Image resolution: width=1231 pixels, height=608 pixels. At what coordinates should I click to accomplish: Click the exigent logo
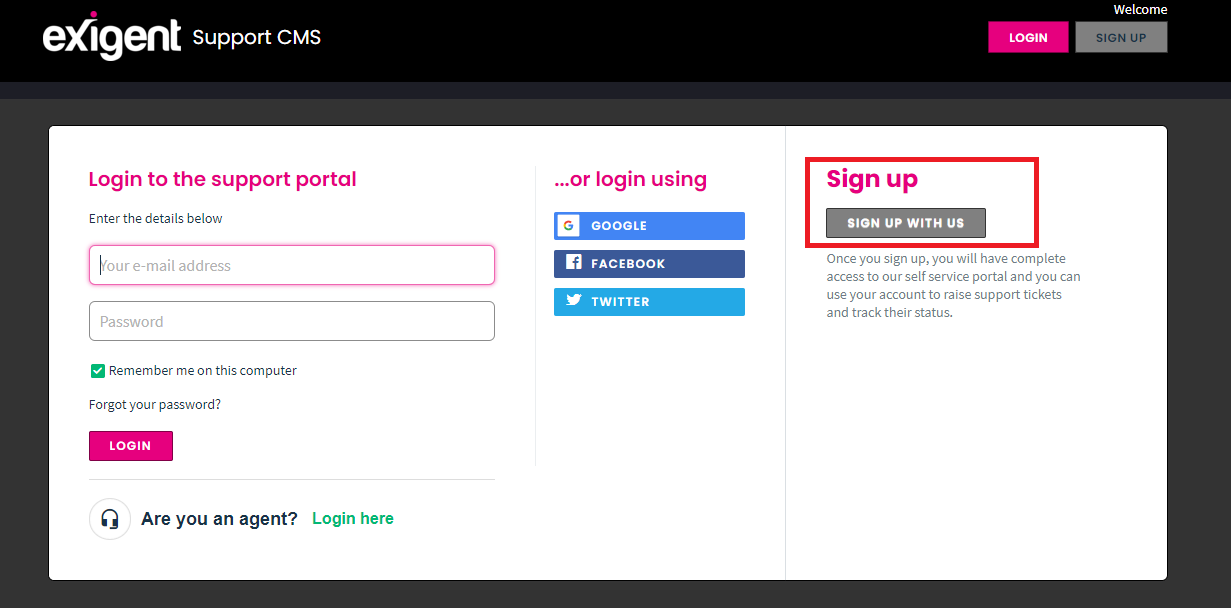[112, 37]
